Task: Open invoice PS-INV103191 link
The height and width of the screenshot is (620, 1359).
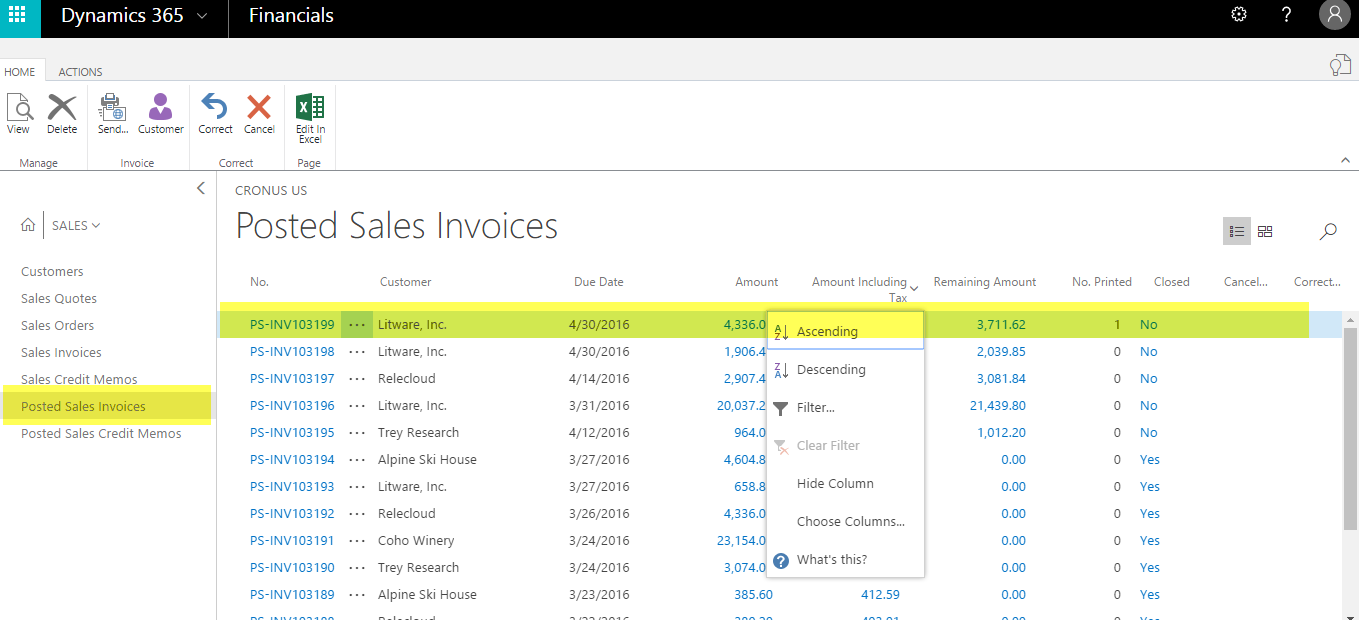Action: [292, 541]
